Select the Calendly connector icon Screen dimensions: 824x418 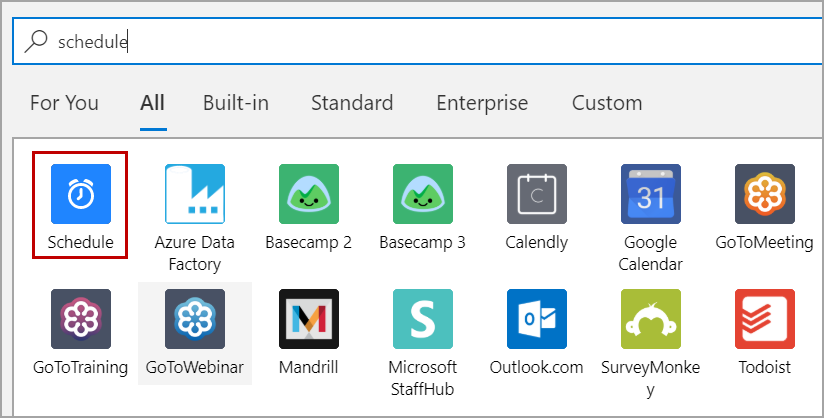[x=536, y=195]
